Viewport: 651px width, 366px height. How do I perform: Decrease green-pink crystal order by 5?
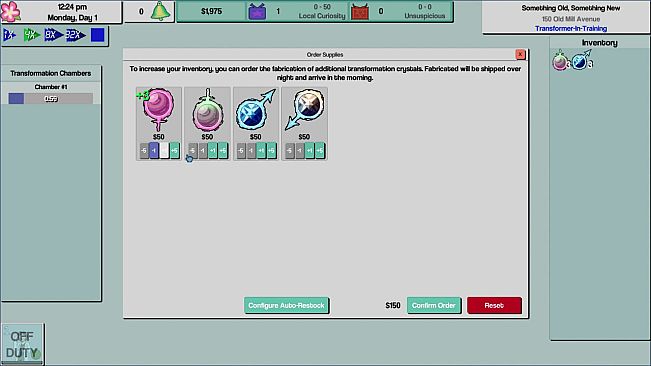point(193,151)
